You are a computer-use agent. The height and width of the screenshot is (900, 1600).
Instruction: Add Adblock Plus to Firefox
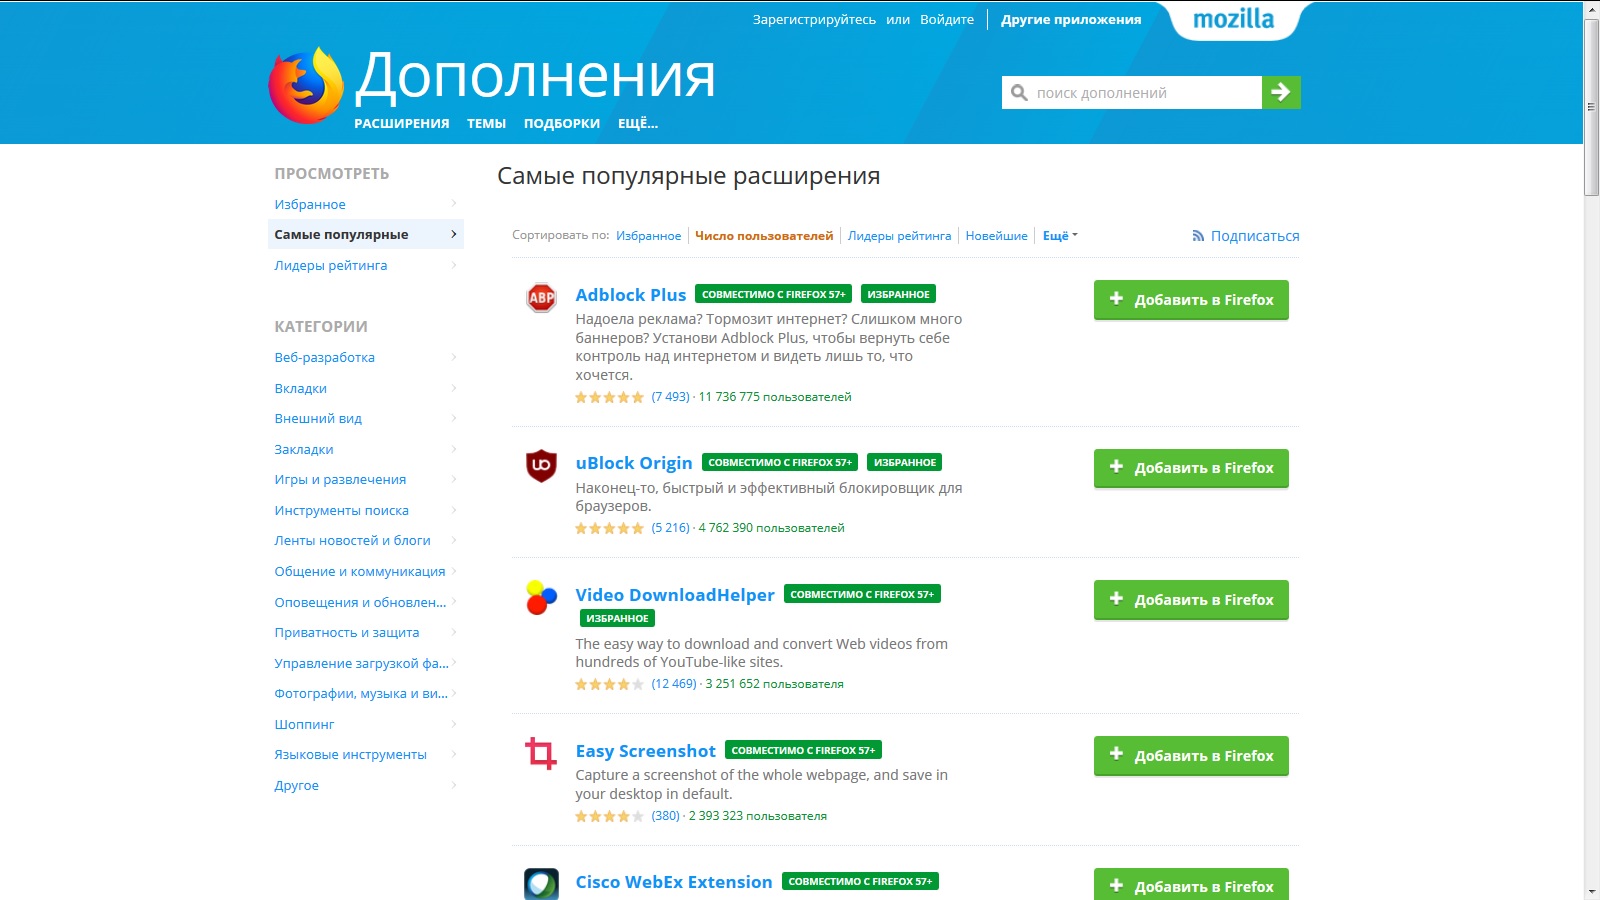[x=1191, y=300]
